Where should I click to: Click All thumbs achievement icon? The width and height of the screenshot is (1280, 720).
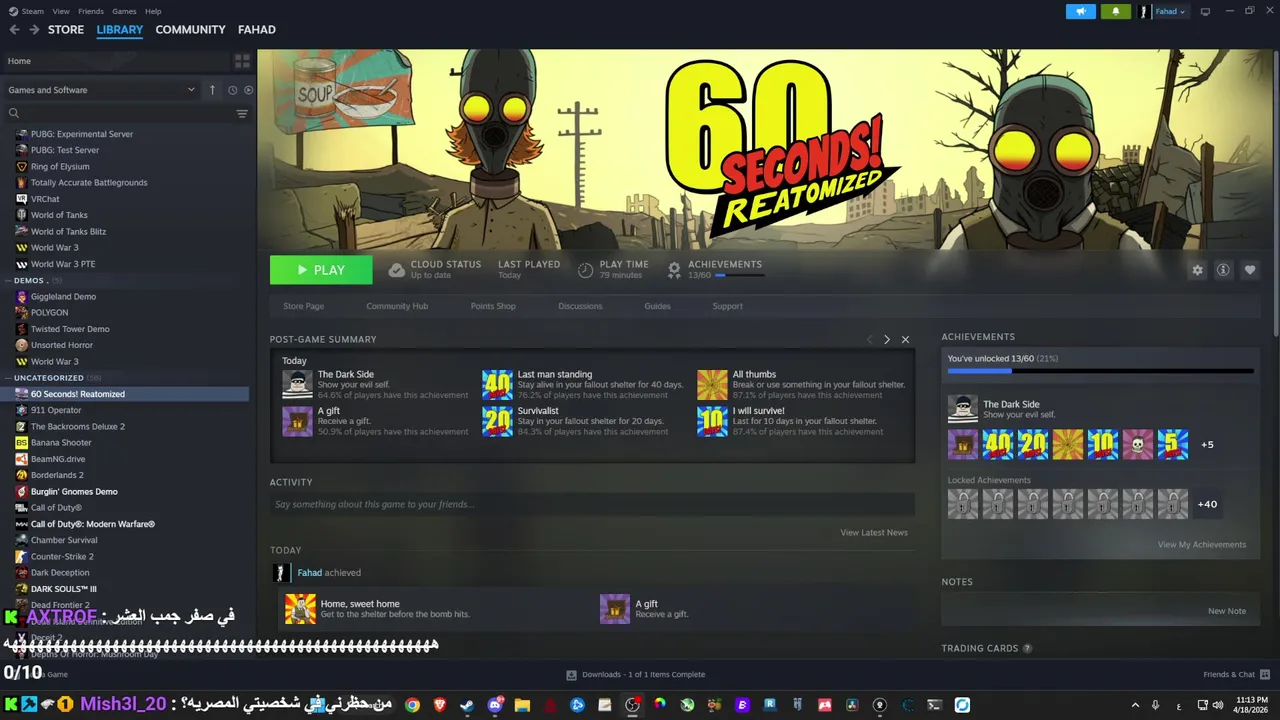712,385
